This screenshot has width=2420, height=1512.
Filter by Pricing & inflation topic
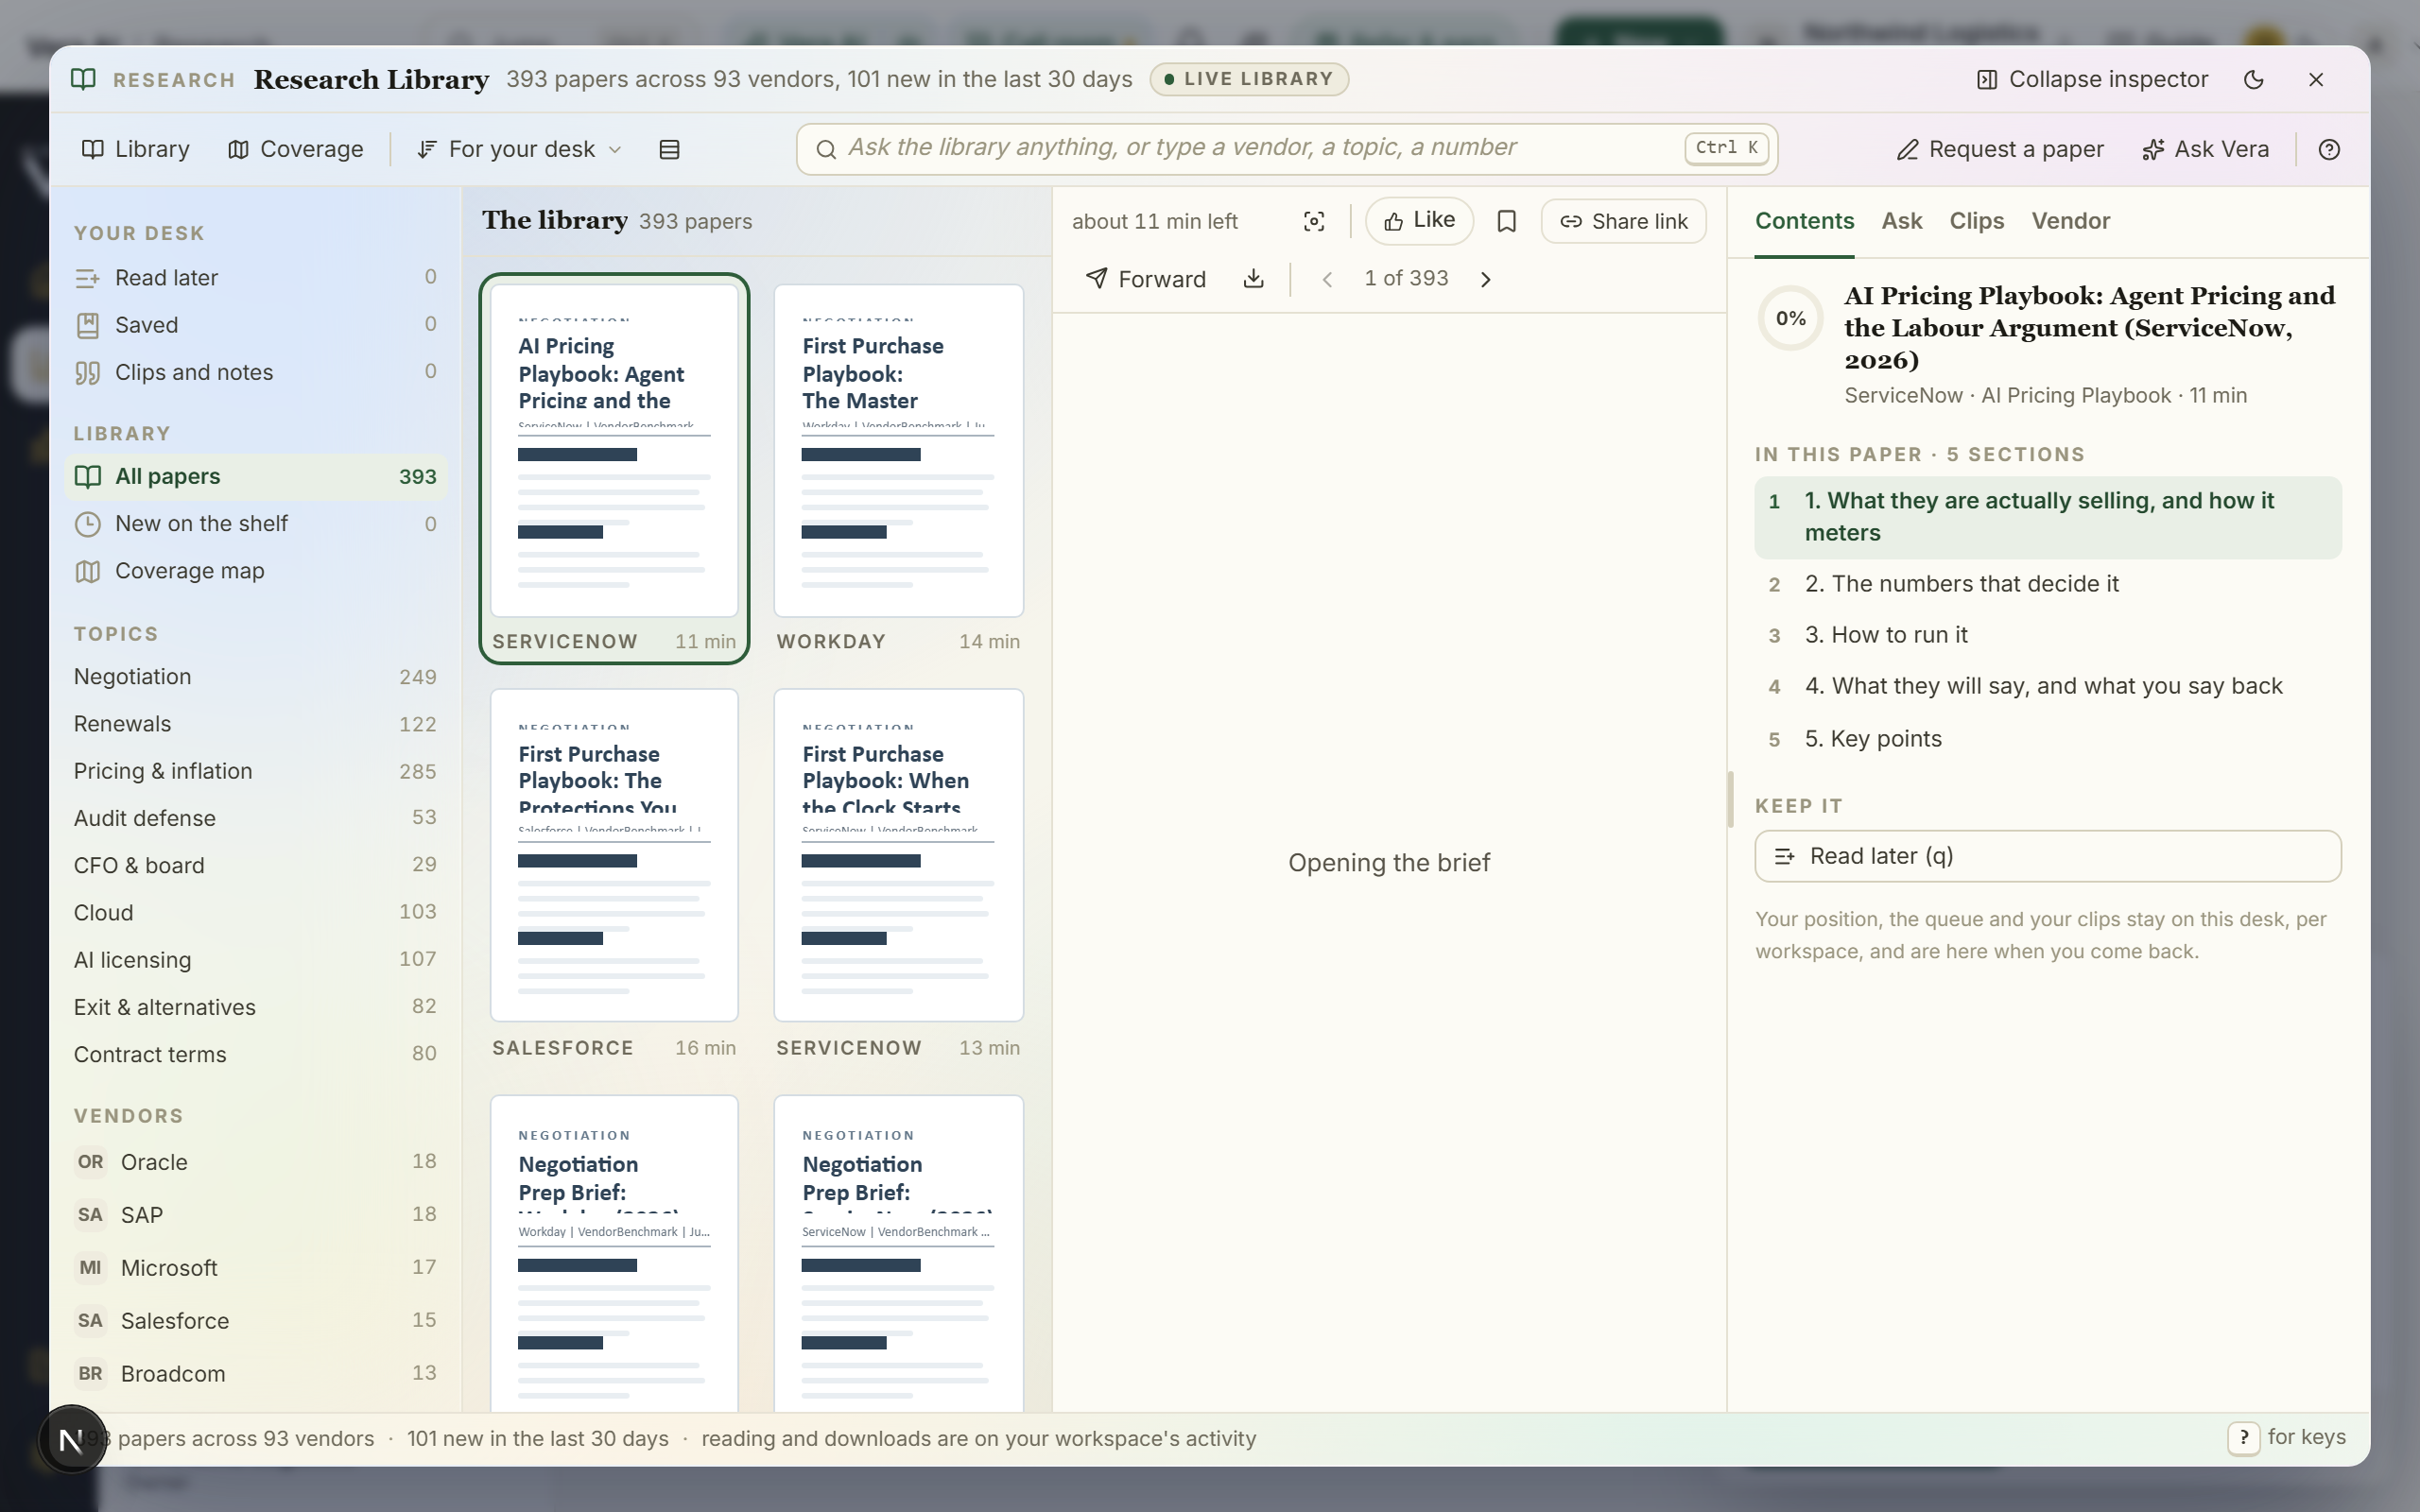pyautogui.click(x=255, y=771)
